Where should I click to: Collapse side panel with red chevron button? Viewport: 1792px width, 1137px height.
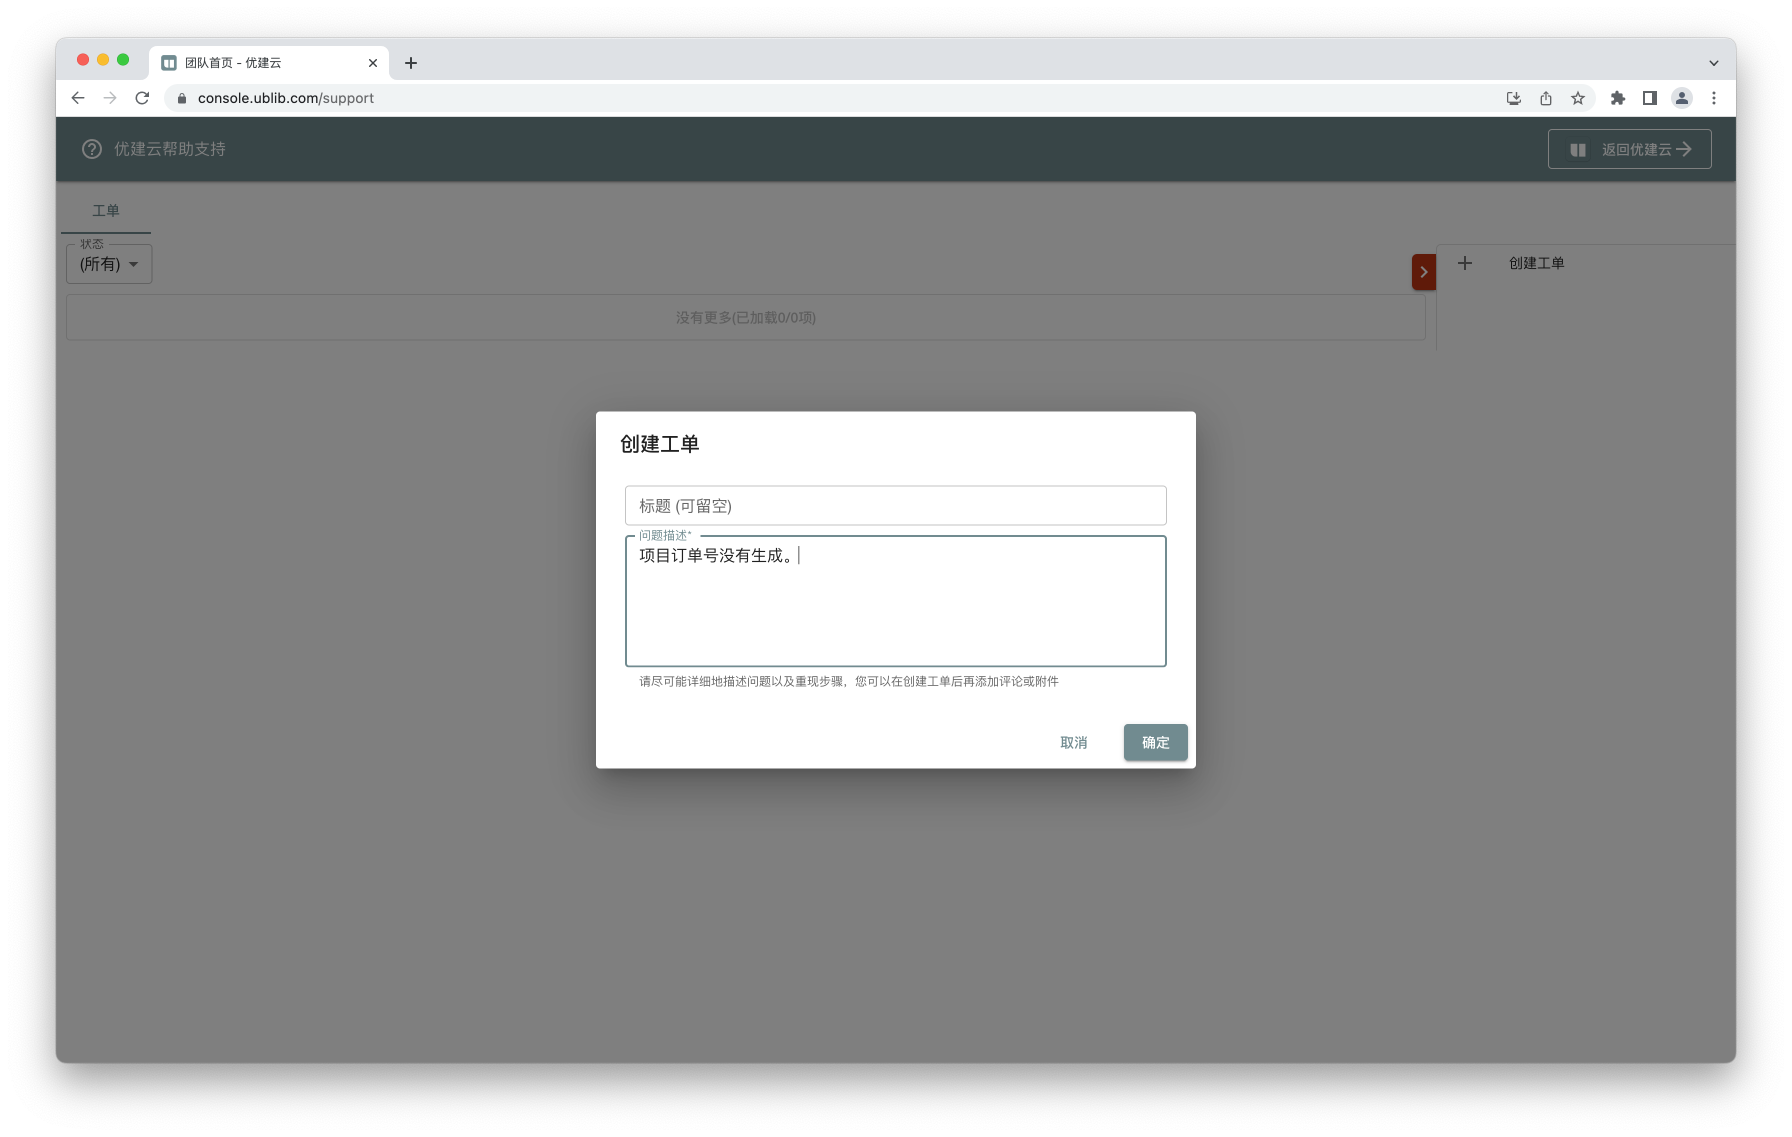(x=1423, y=272)
